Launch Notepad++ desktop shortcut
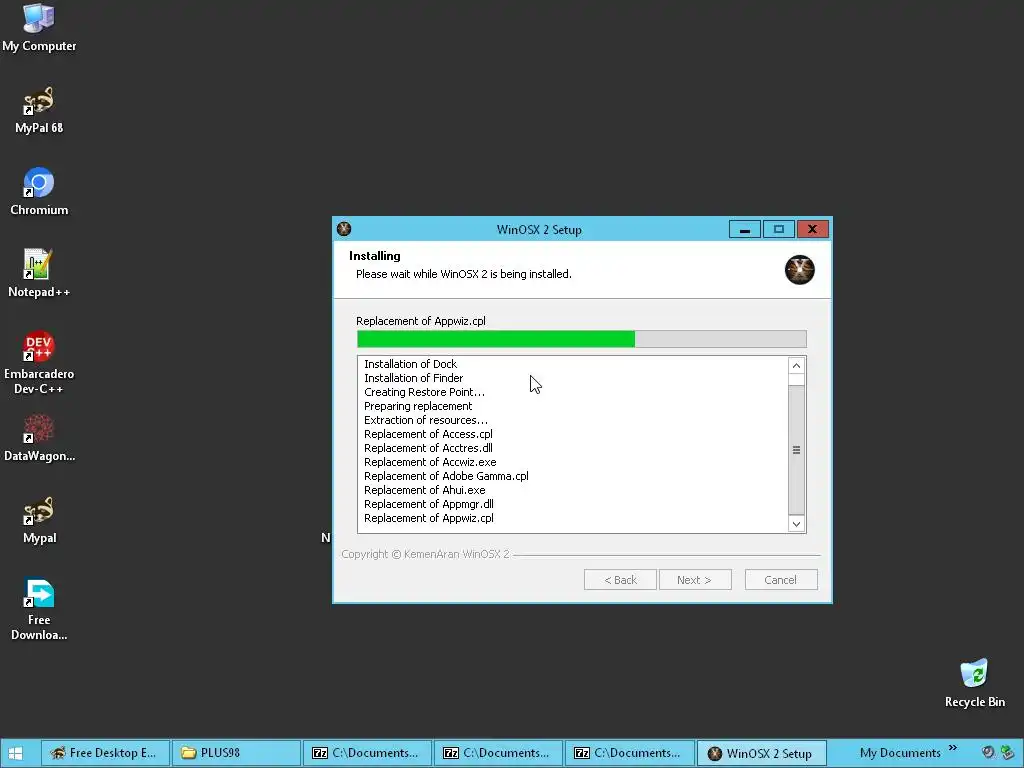Screen dimensions: 1024x768 click(39, 274)
